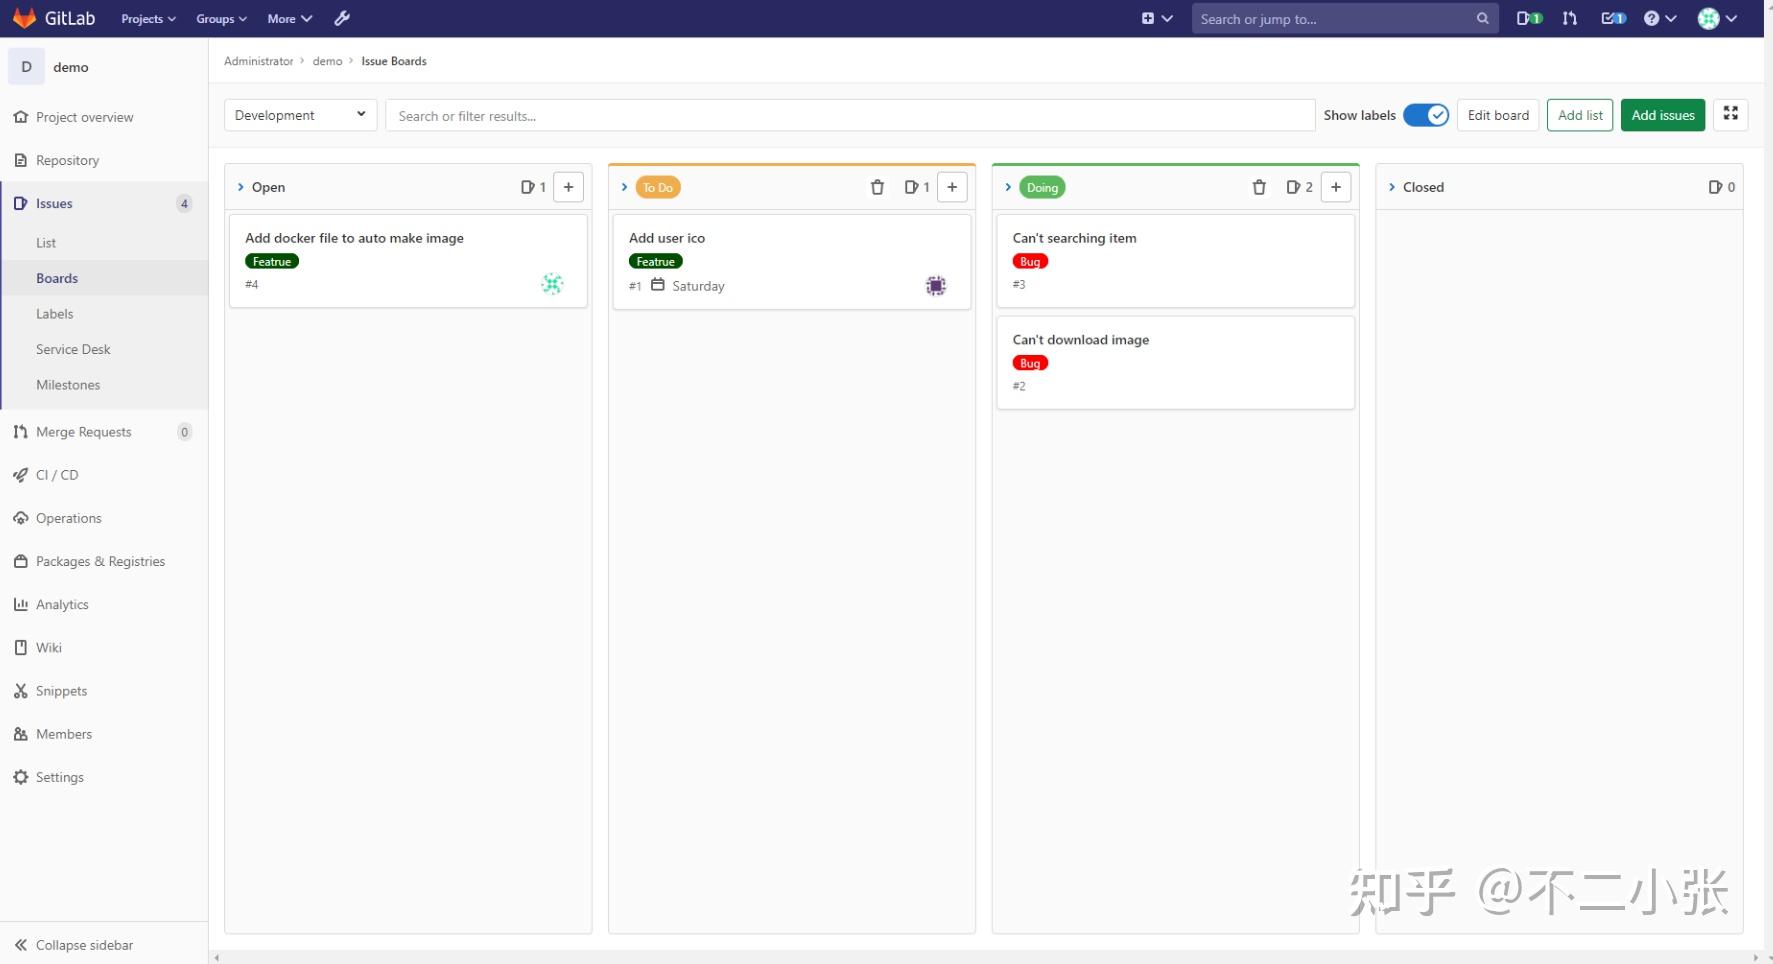Open the help question mark menu
Viewport: 1773px width, 964px height.
pyautogui.click(x=1660, y=18)
